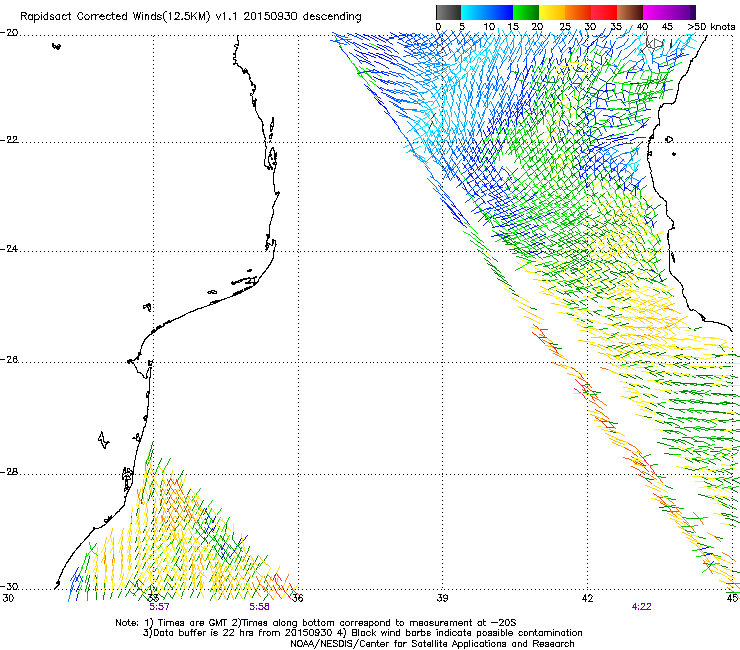Click the '-20' latitude axis label
The width and height of the screenshot is (740, 650).
pos(9,33)
